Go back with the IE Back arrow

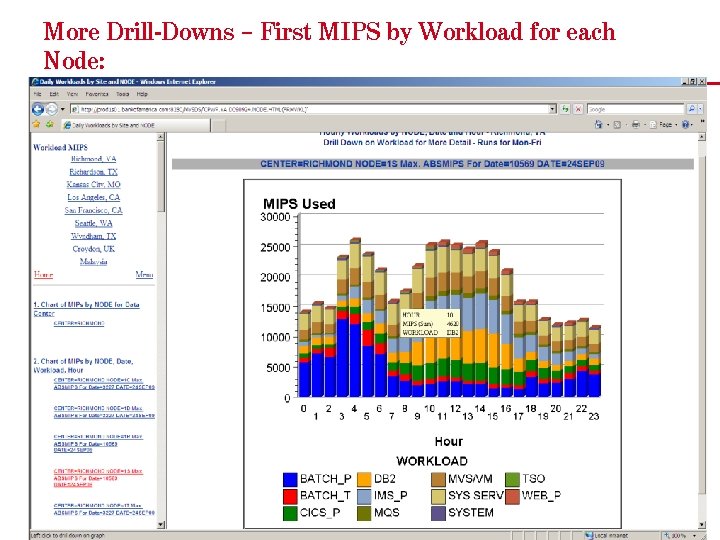(x=38, y=109)
